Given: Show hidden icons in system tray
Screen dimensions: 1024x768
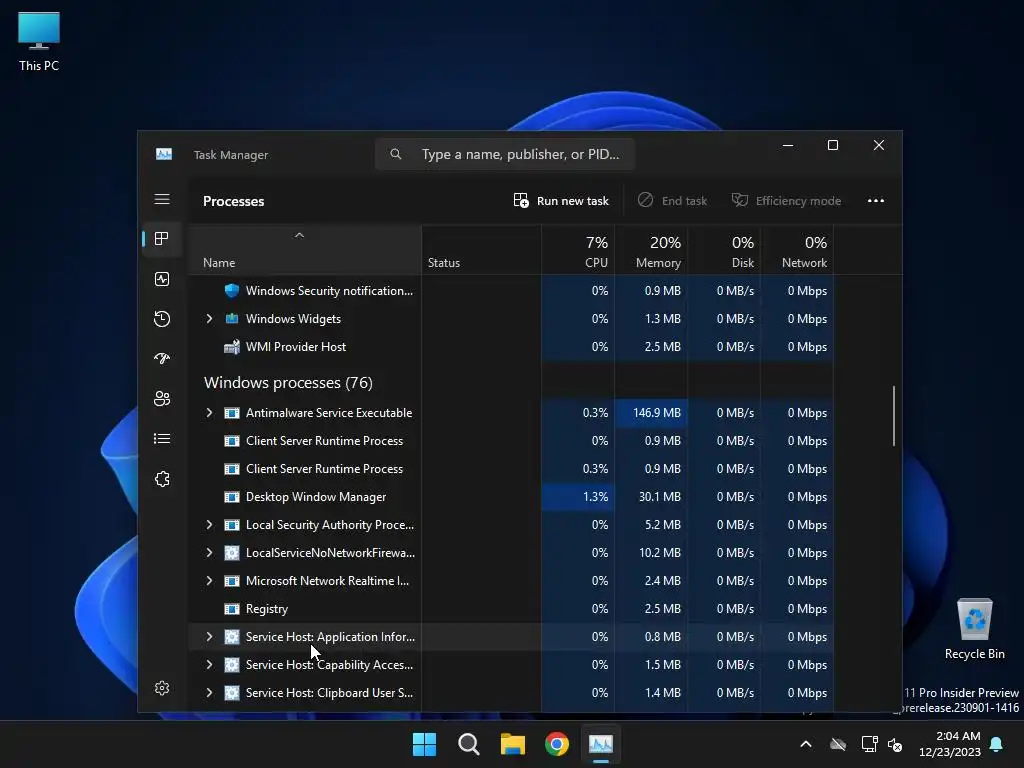Looking at the screenshot, I should click(806, 744).
